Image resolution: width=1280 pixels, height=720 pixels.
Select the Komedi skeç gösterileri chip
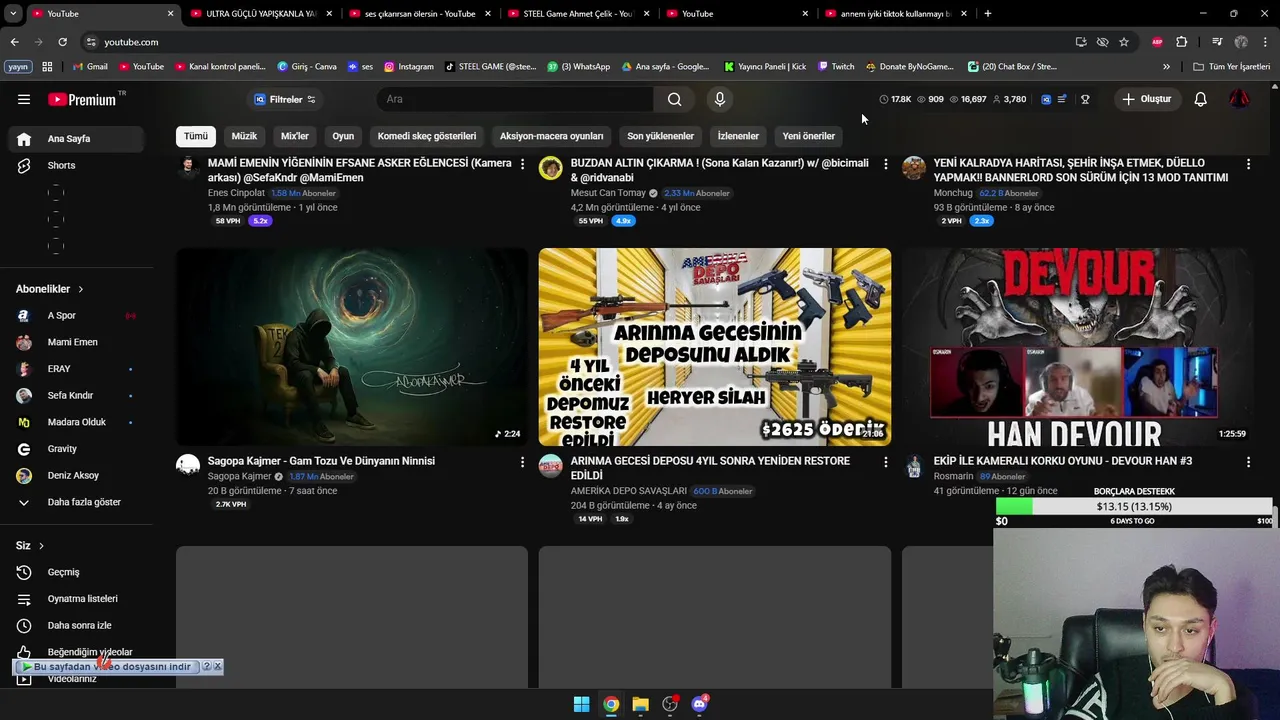427,136
